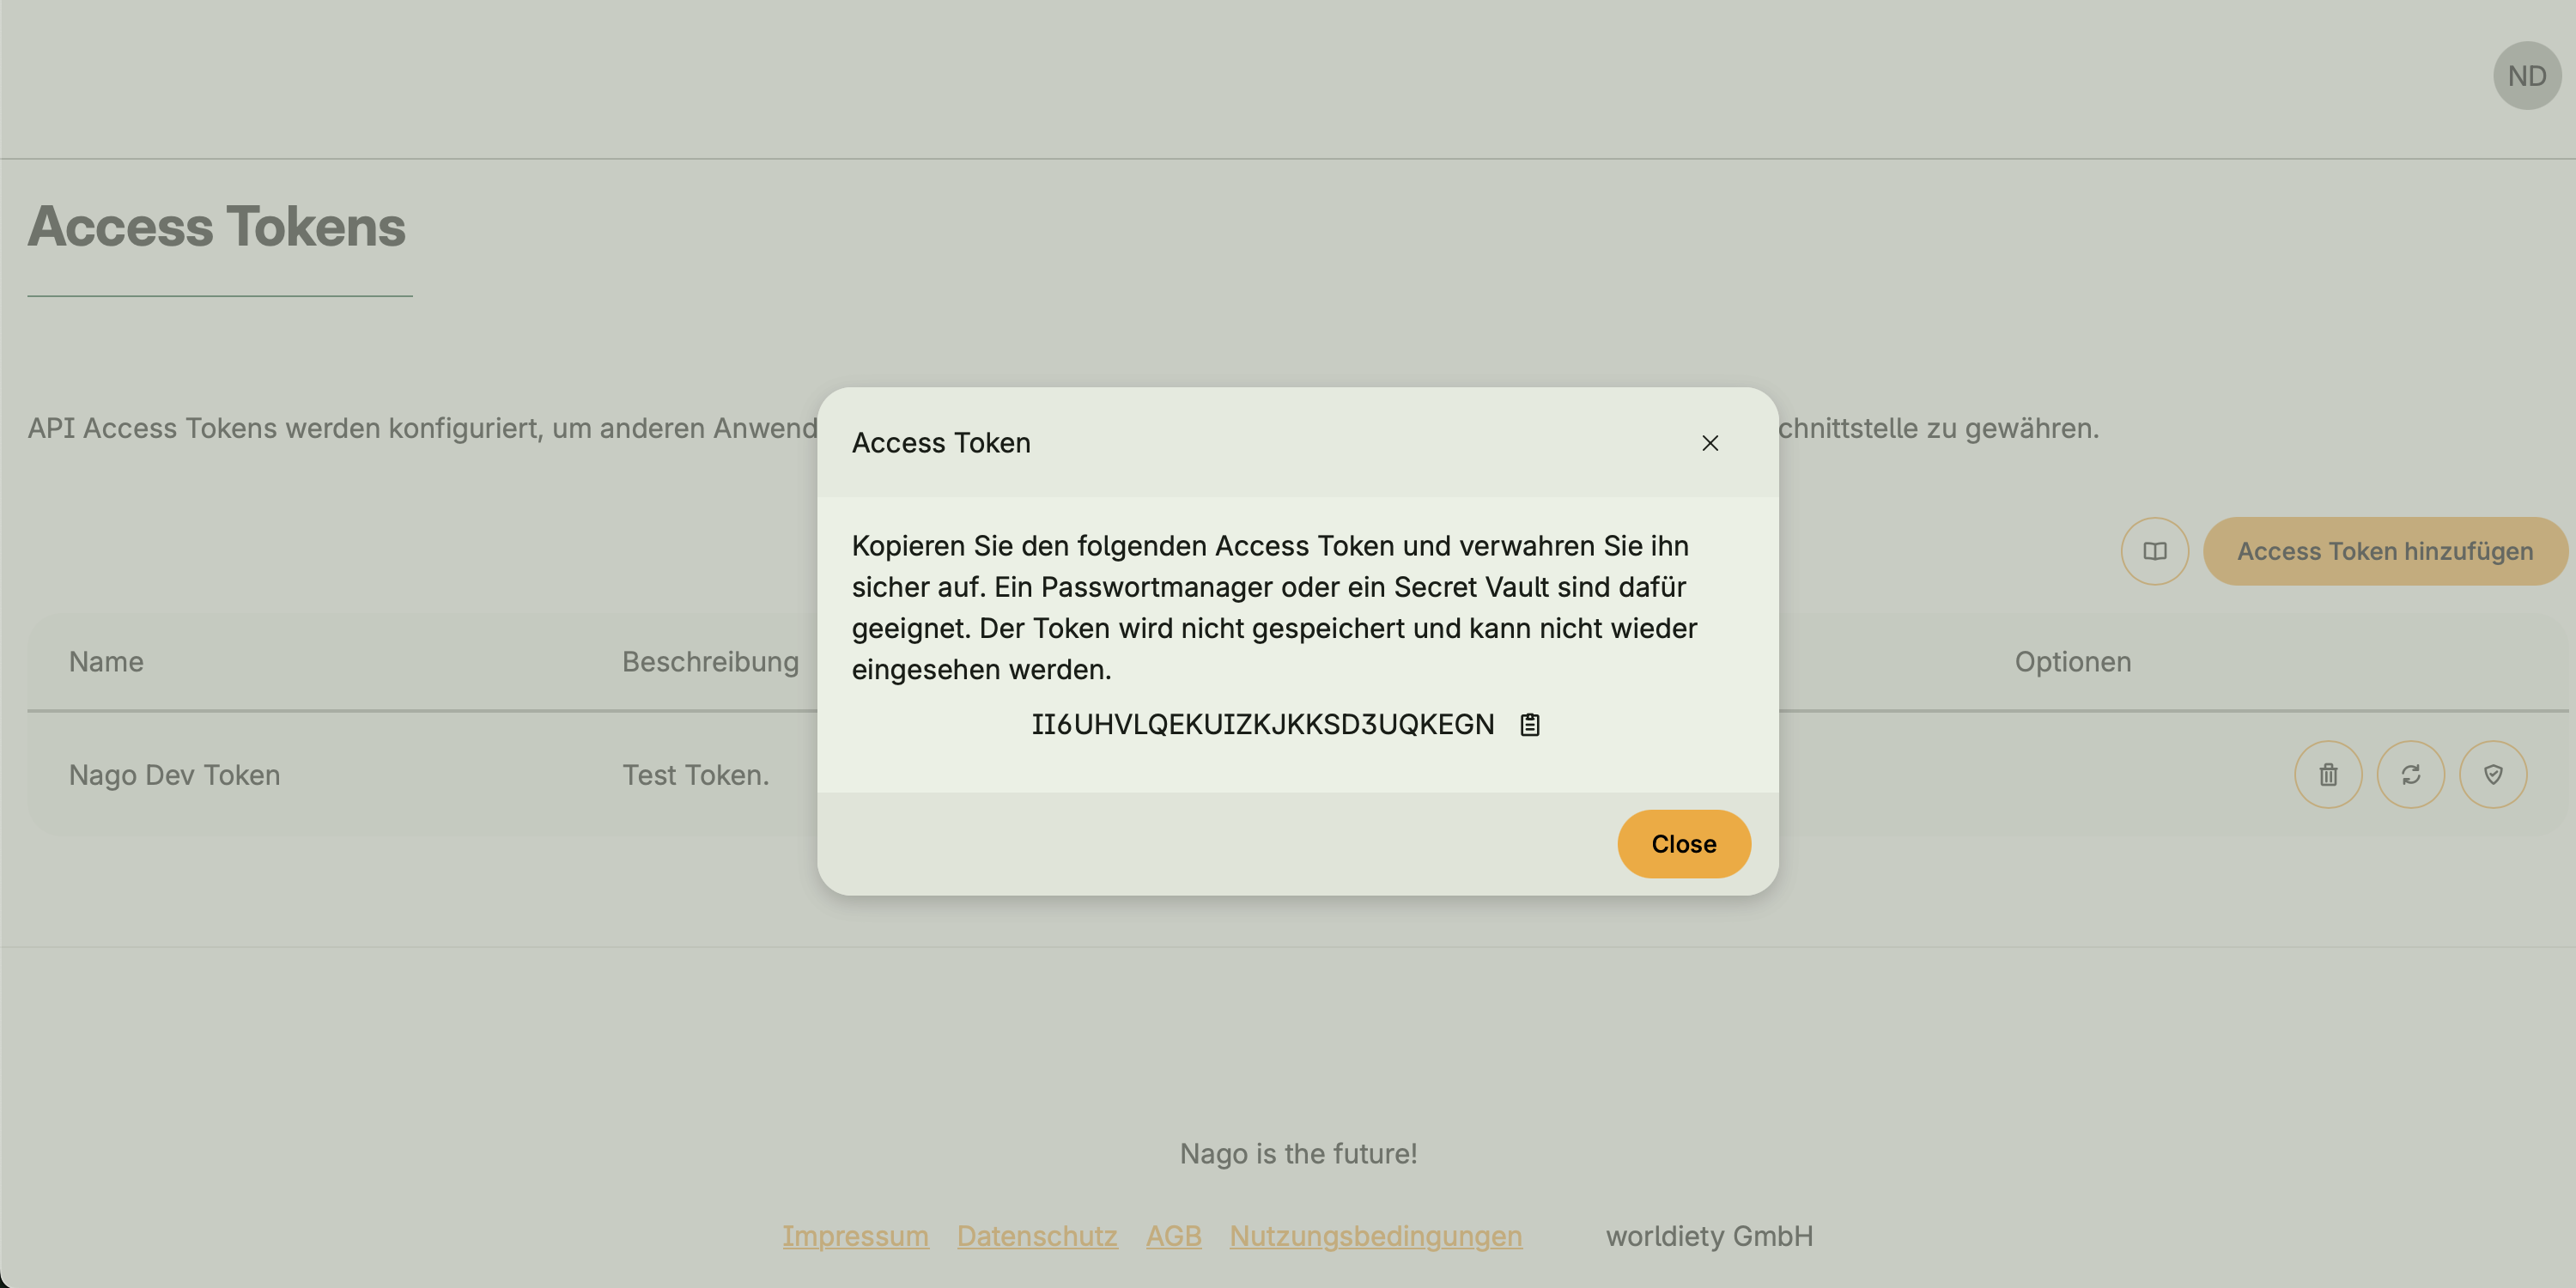This screenshot has height=1288, width=2576.
Task: Click the Nago Dev Token row name
Action: (x=174, y=775)
